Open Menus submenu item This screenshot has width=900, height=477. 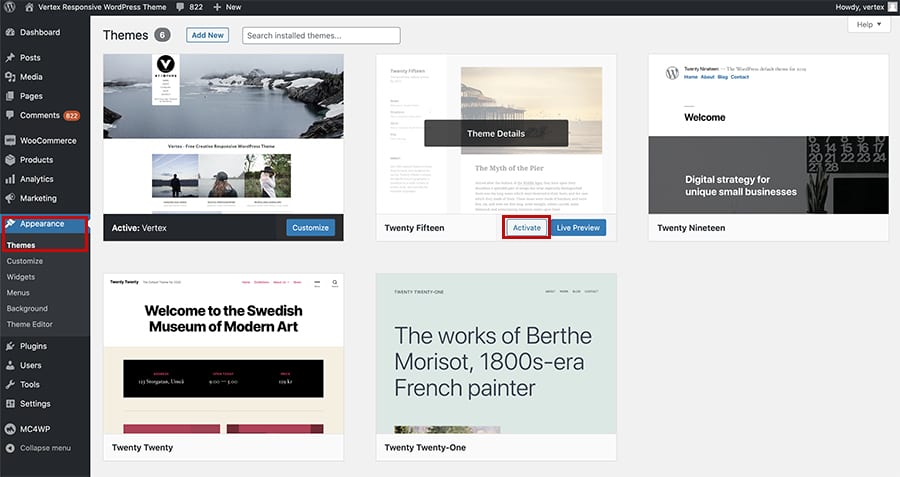(x=18, y=292)
